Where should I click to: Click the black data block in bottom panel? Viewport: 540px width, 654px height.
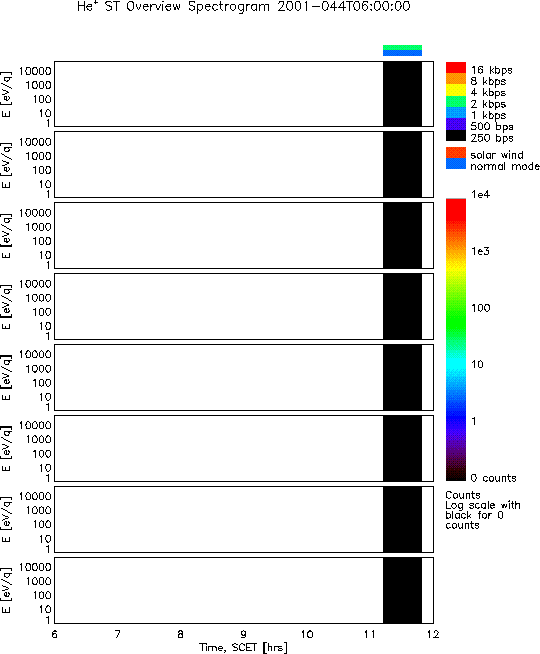402,590
